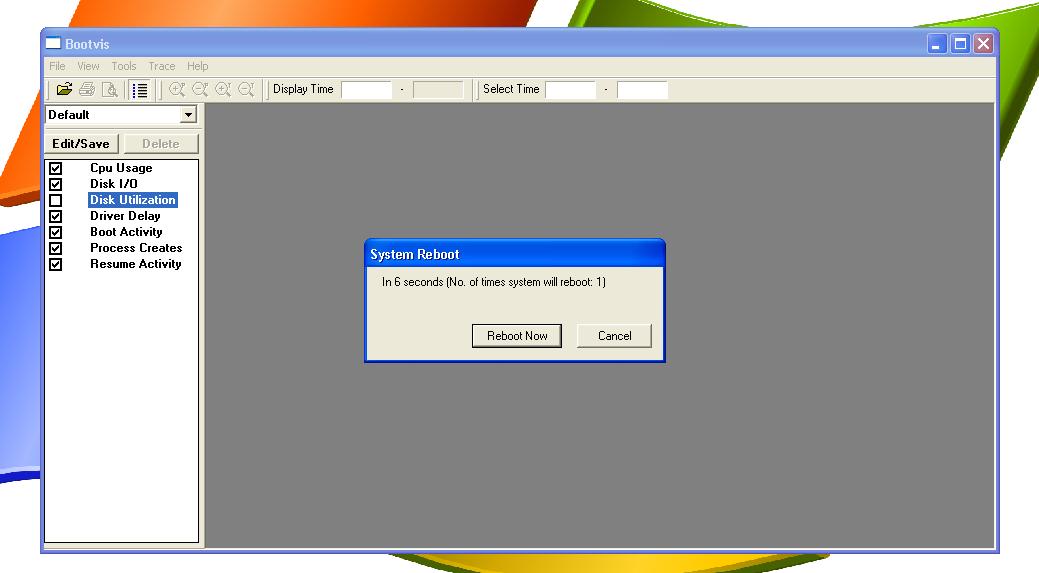The width and height of the screenshot is (1039, 573).
Task: Open the Help menu
Action: pos(197,66)
